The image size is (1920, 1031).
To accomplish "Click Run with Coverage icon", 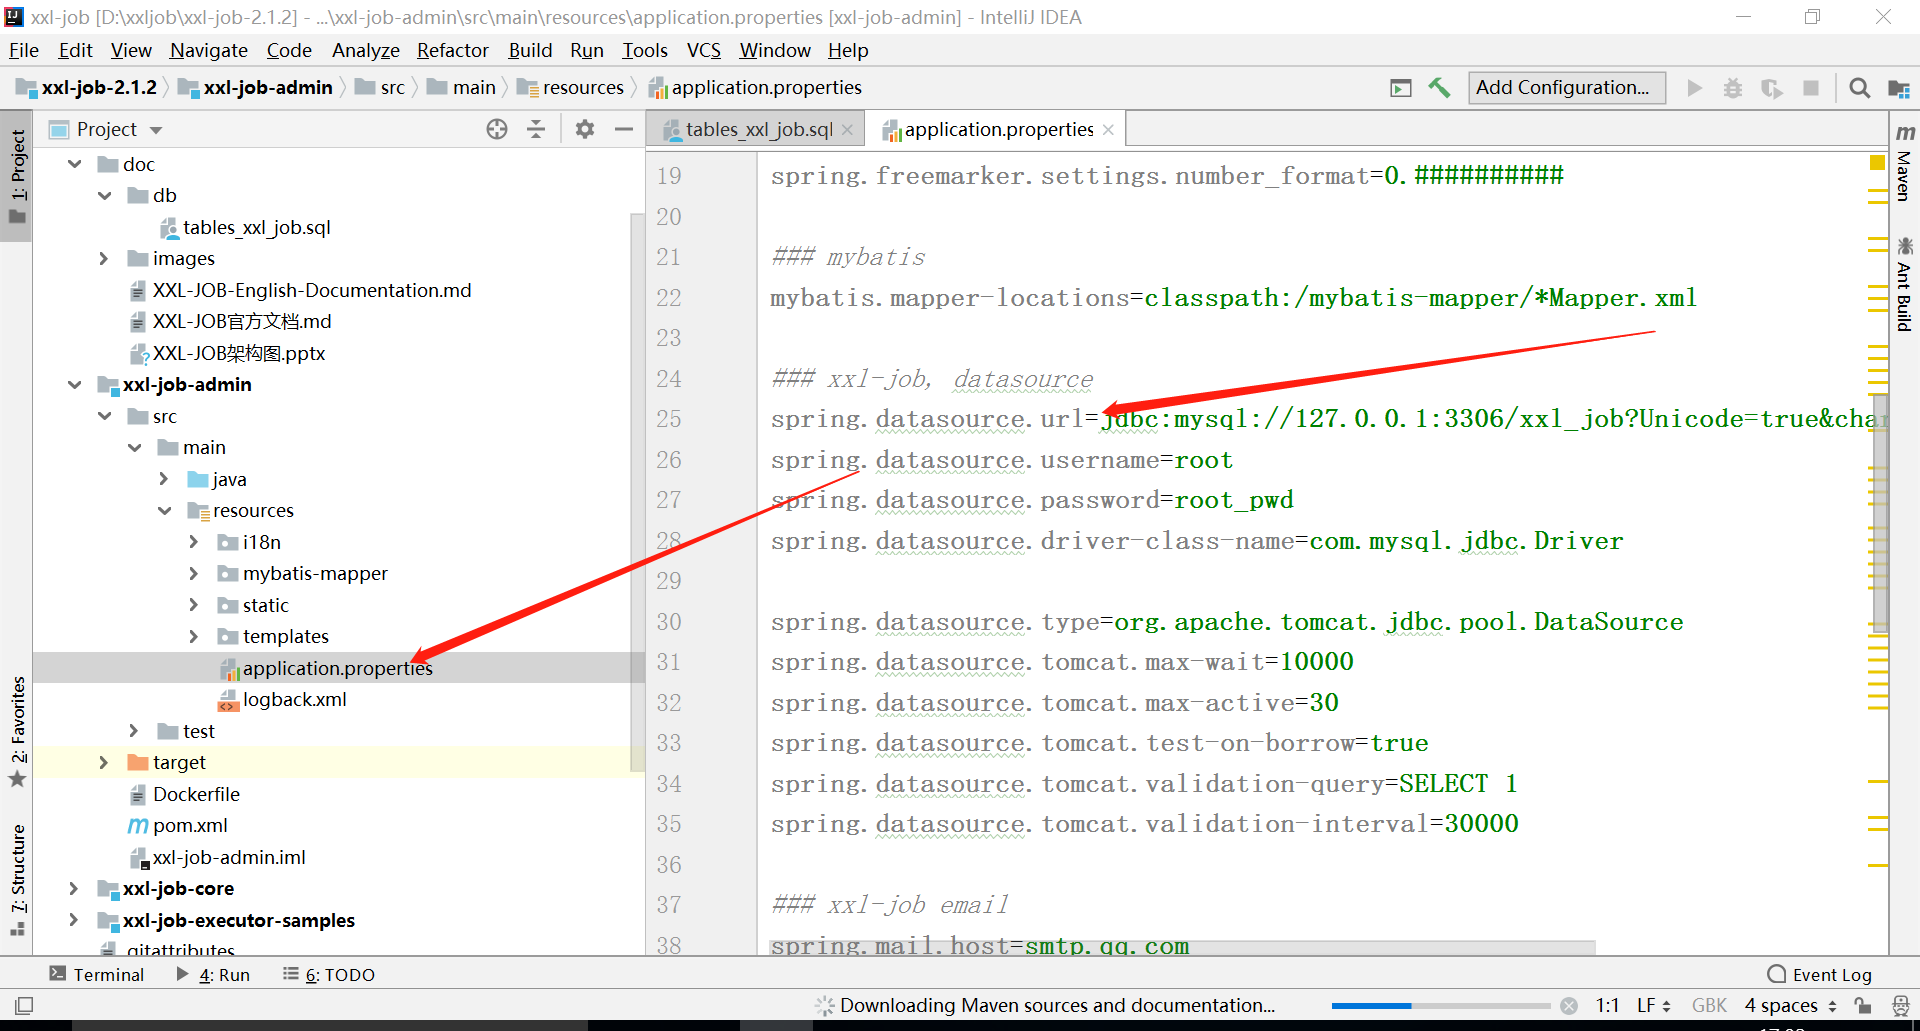I will tap(1772, 88).
